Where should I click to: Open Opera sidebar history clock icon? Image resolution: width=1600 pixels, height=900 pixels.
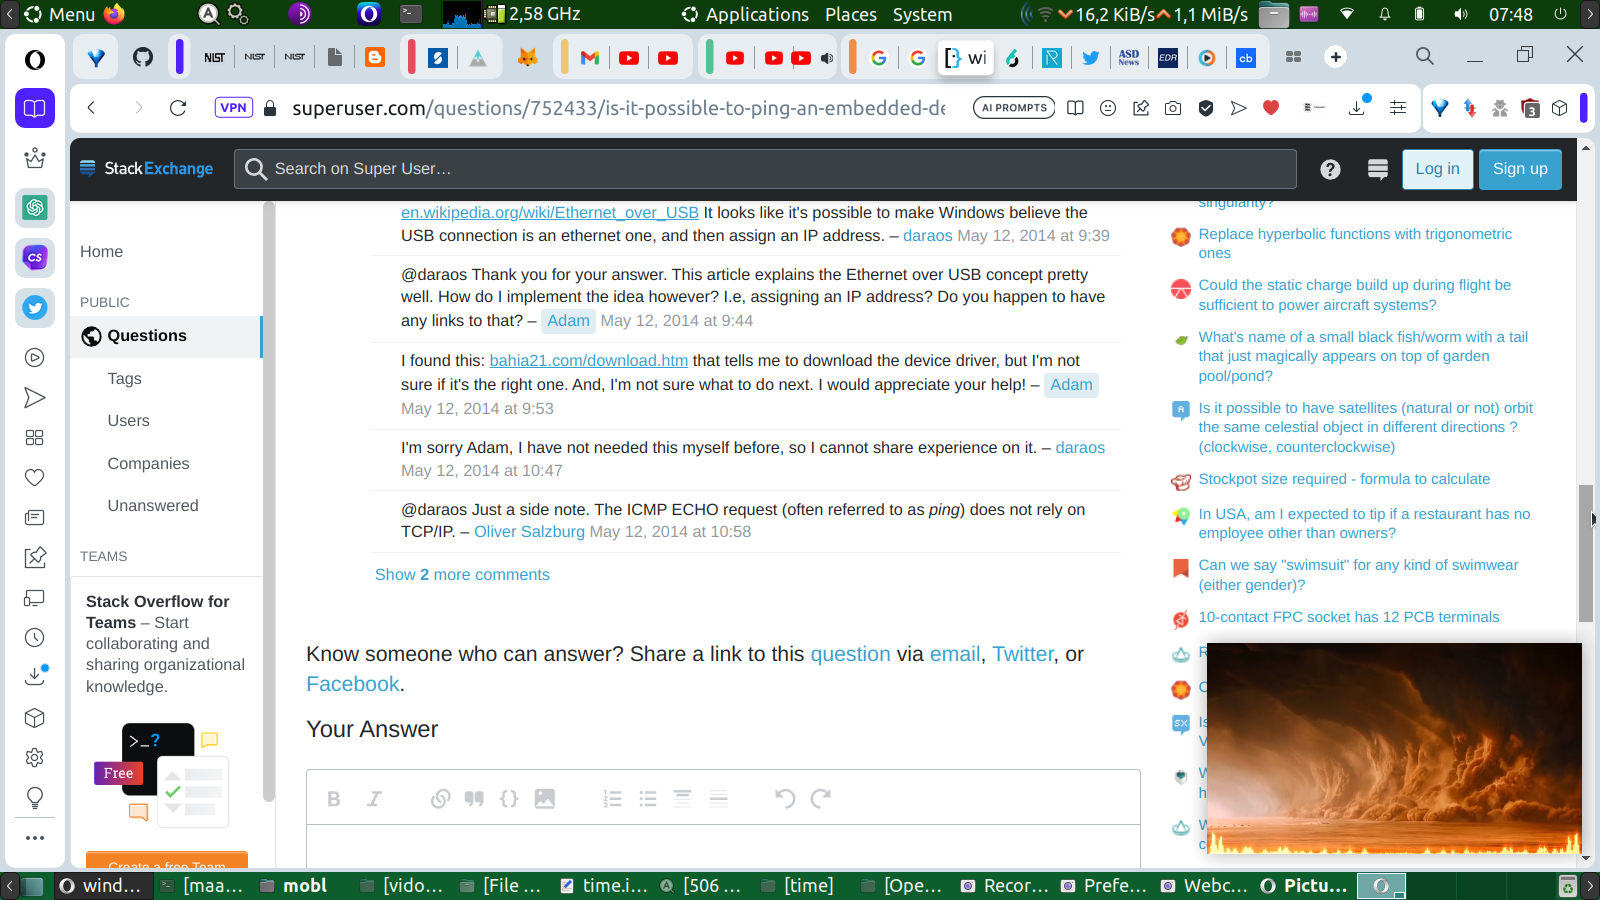[35, 638]
